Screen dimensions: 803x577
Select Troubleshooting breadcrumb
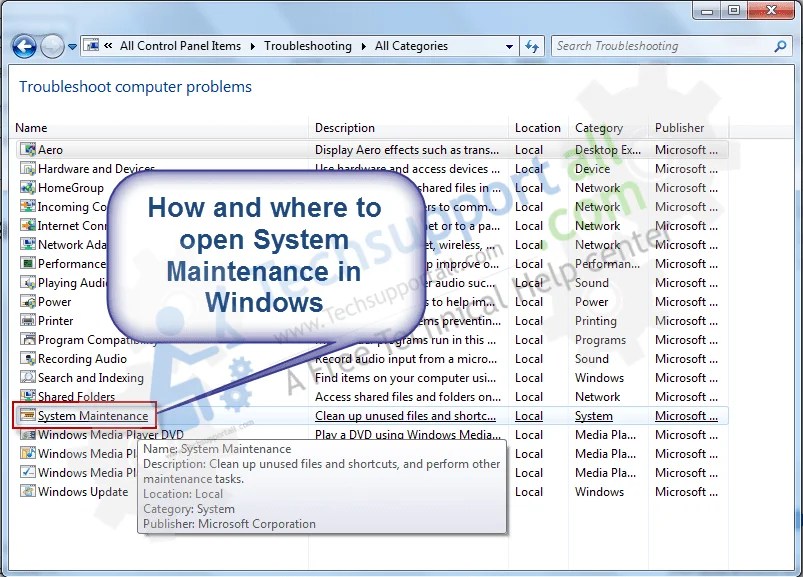coord(308,46)
